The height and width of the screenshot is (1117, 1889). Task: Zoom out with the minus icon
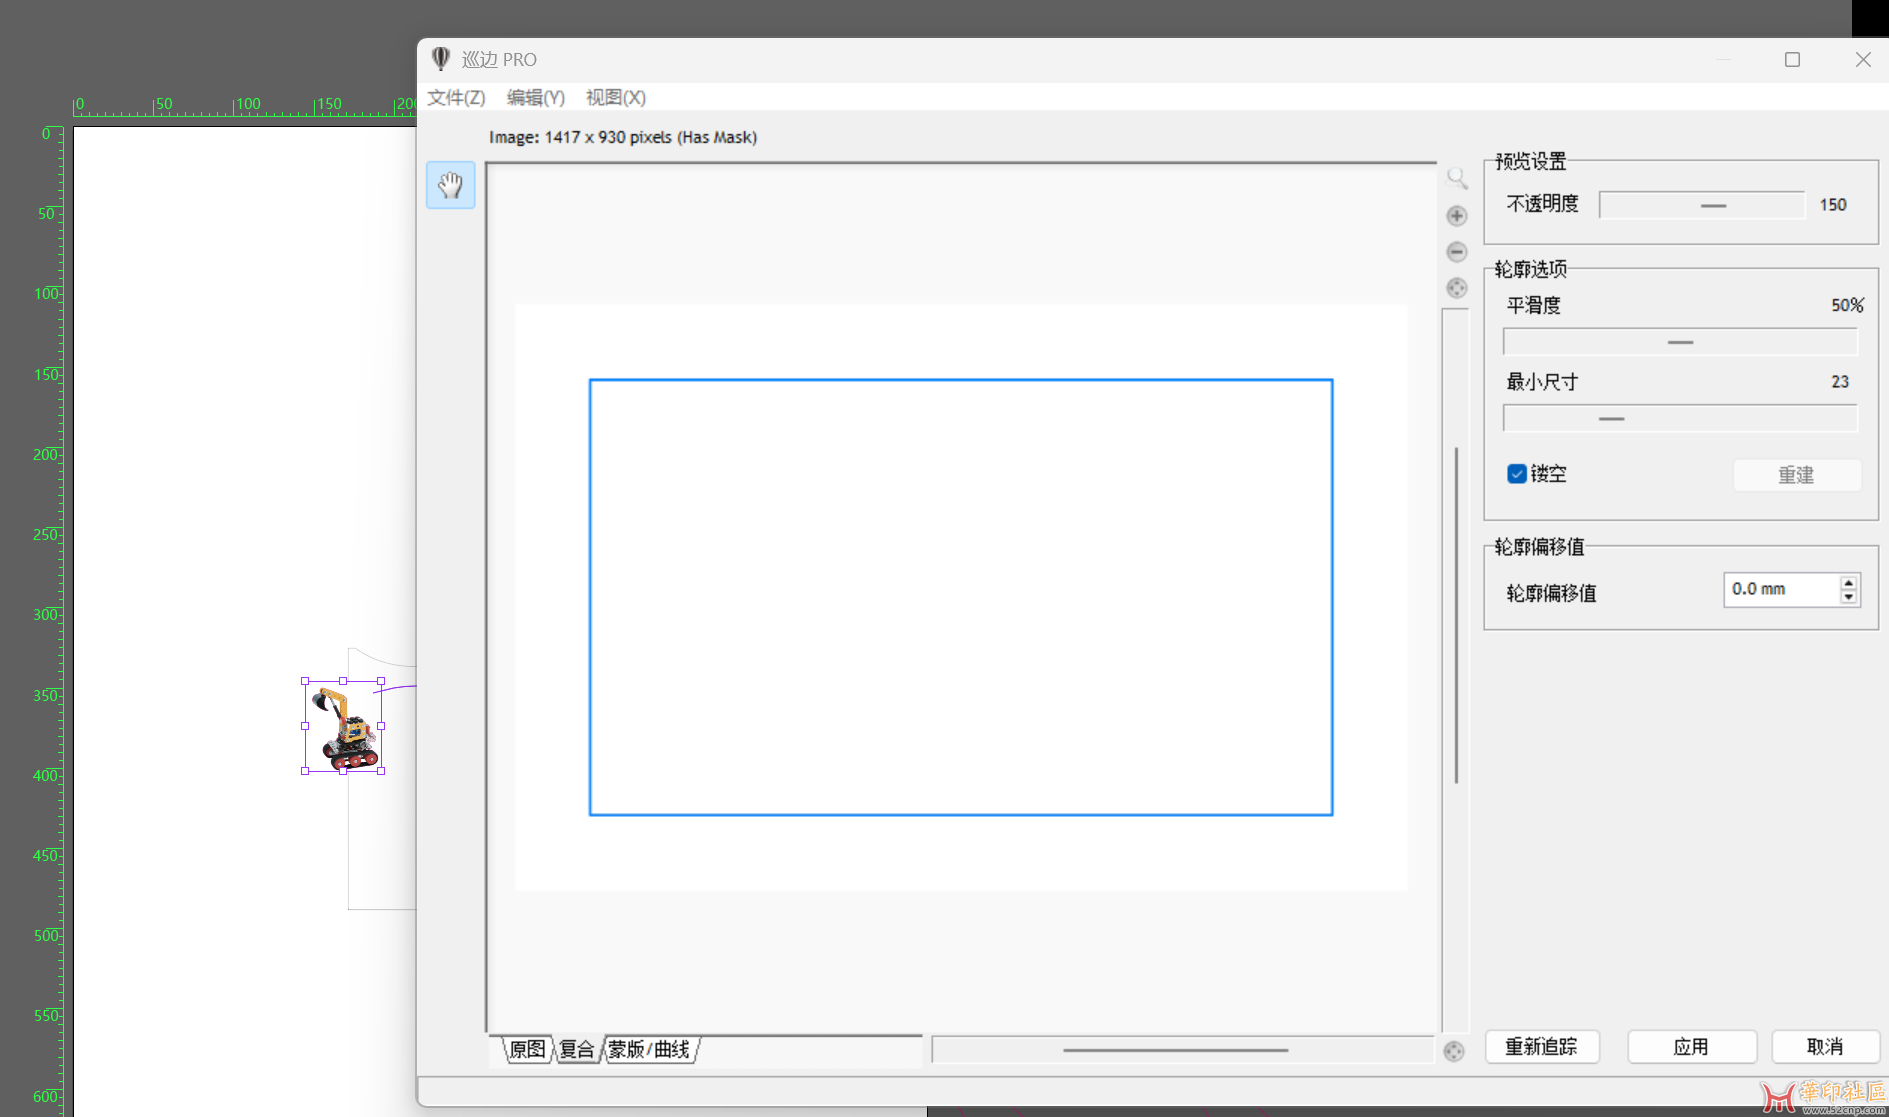click(1457, 252)
